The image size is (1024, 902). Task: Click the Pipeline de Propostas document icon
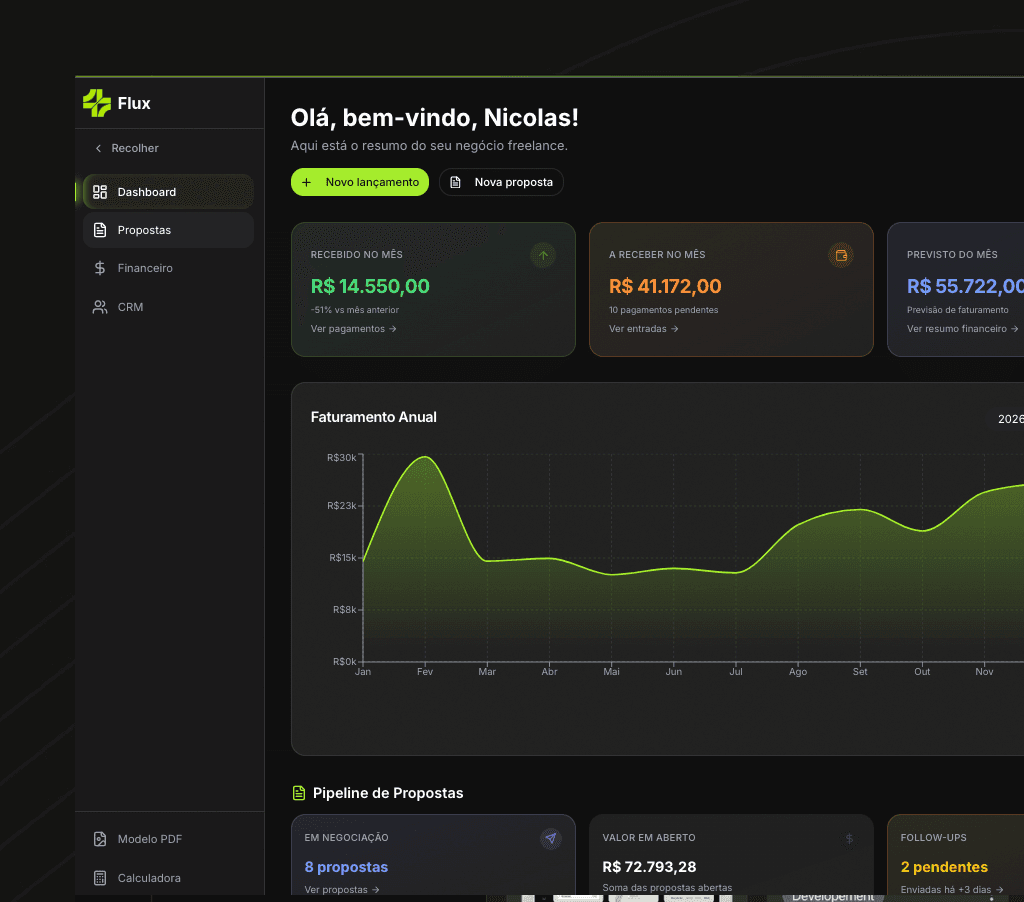click(298, 793)
